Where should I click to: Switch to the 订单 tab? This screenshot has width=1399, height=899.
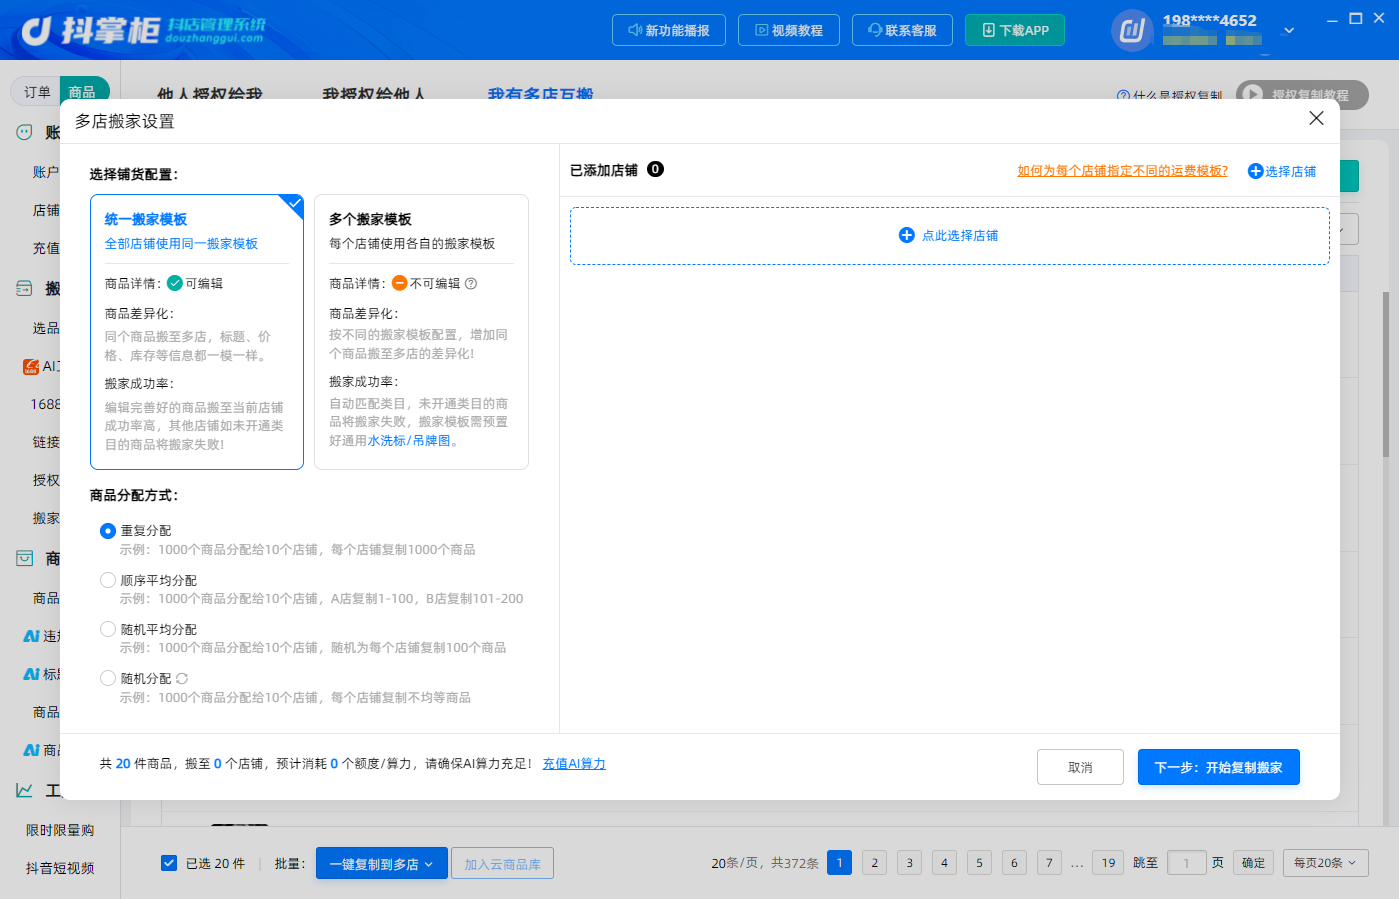coord(37,92)
